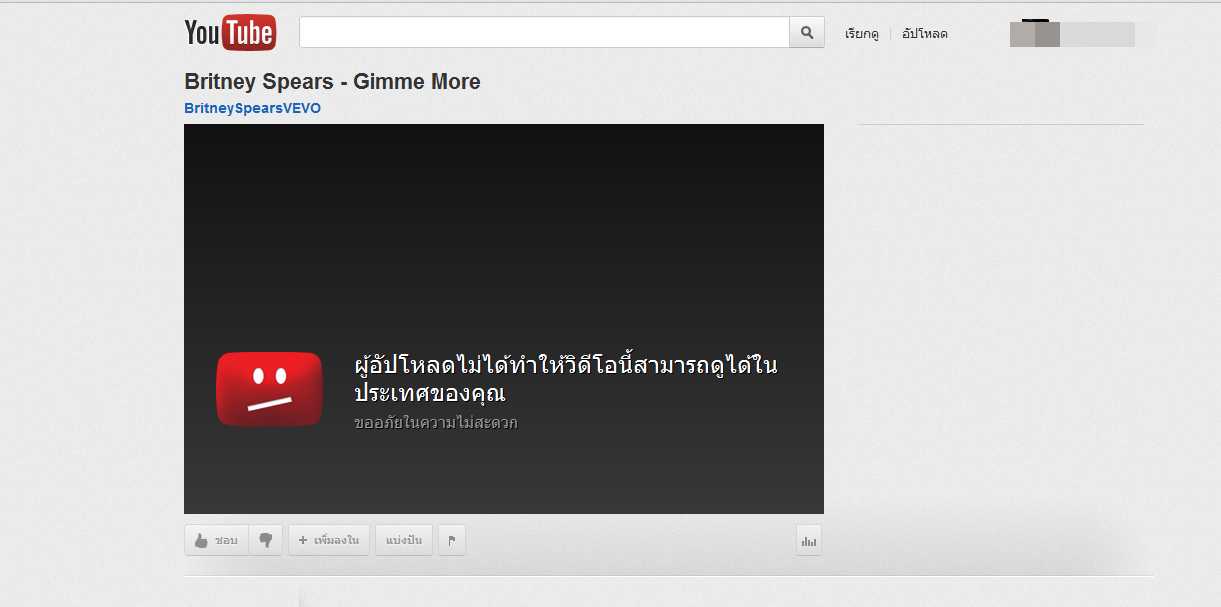
Task: Click the เพิ่มลงใน (Add to) button
Action: point(329,540)
